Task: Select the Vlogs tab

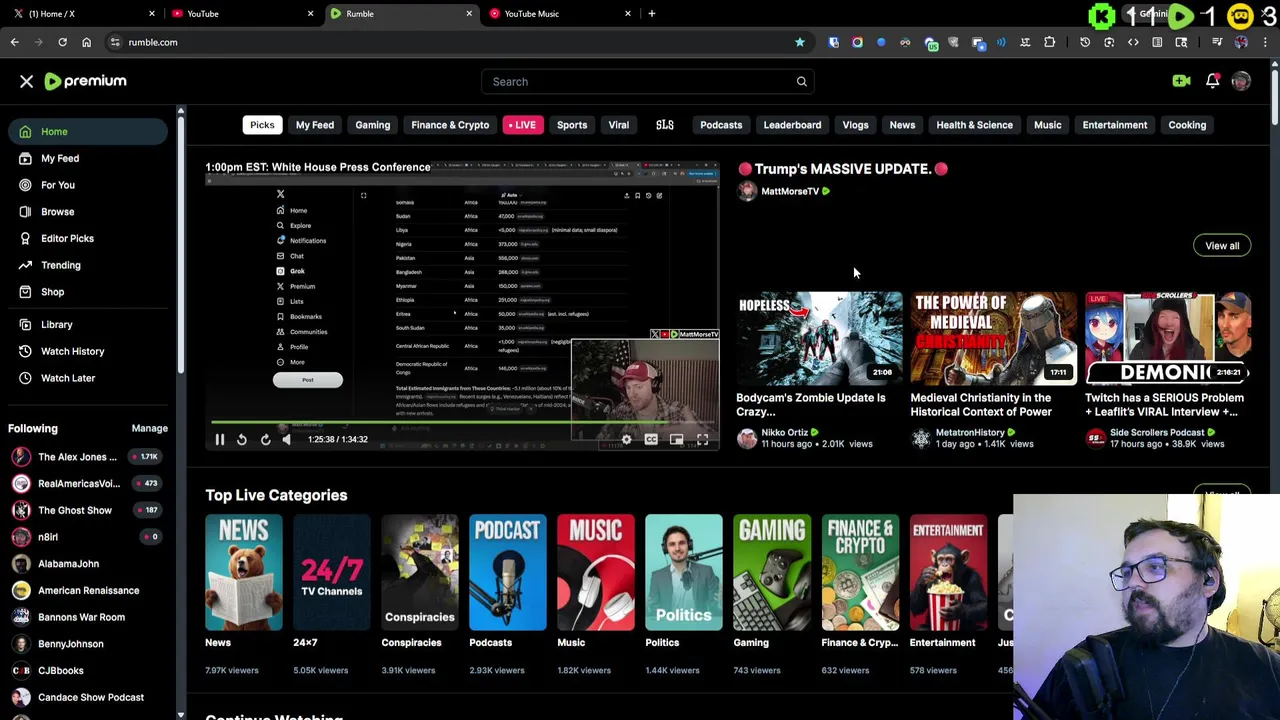Action: (855, 125)
